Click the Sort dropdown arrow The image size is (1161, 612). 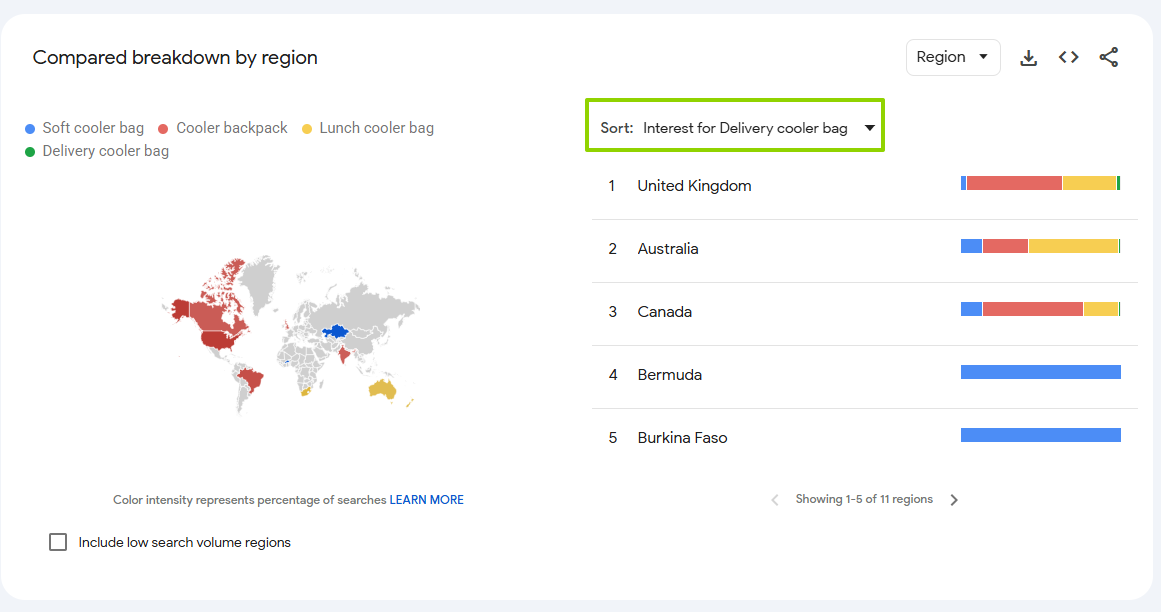tap(869, 128)
